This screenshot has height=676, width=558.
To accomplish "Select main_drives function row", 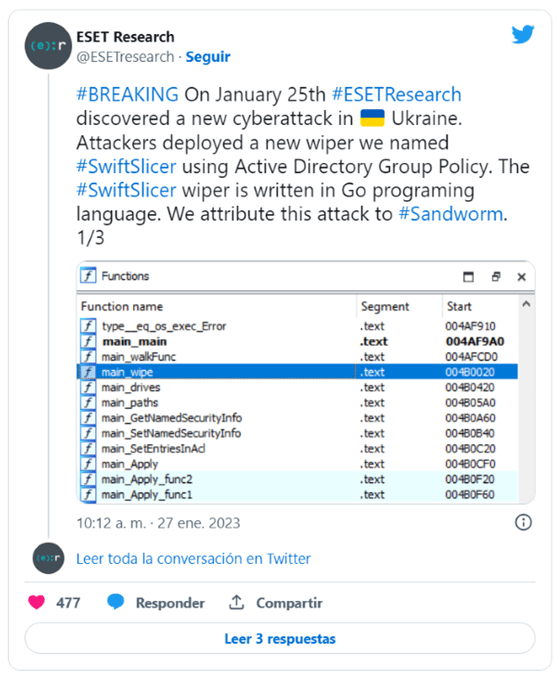I will point(298,387).
